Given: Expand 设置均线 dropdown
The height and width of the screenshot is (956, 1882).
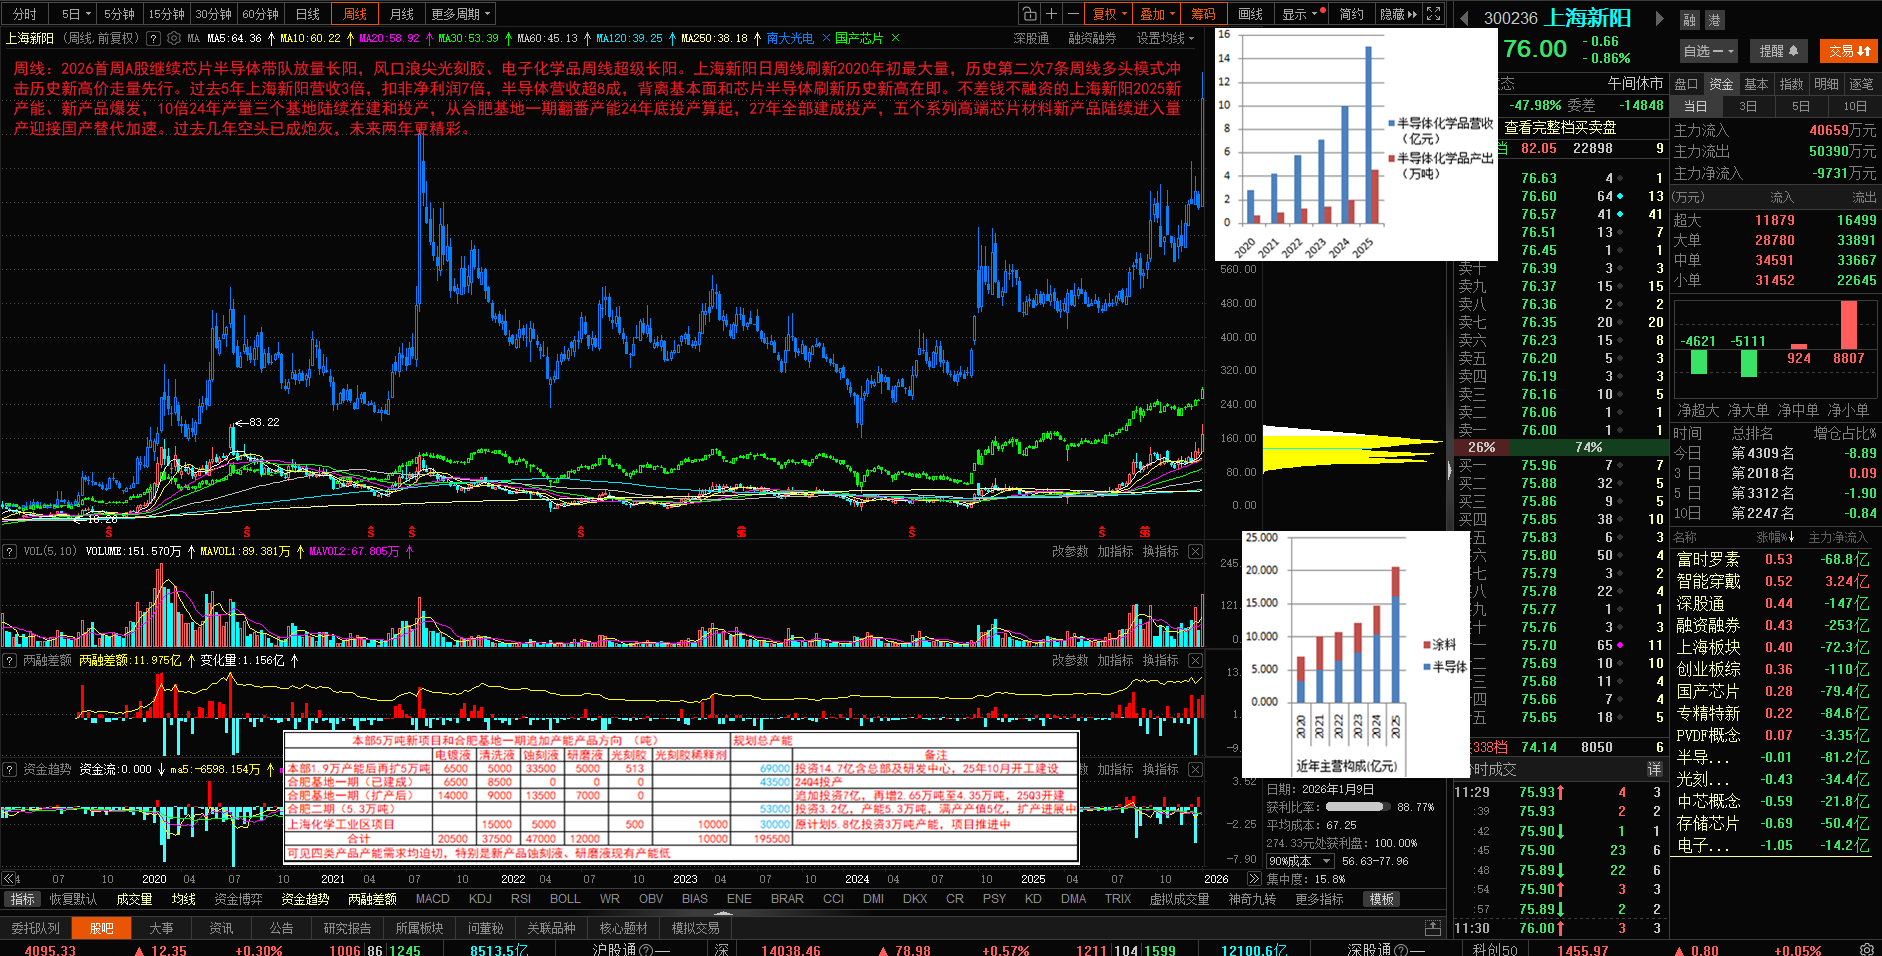Looking at the screenshot, I should [1165, 38].
